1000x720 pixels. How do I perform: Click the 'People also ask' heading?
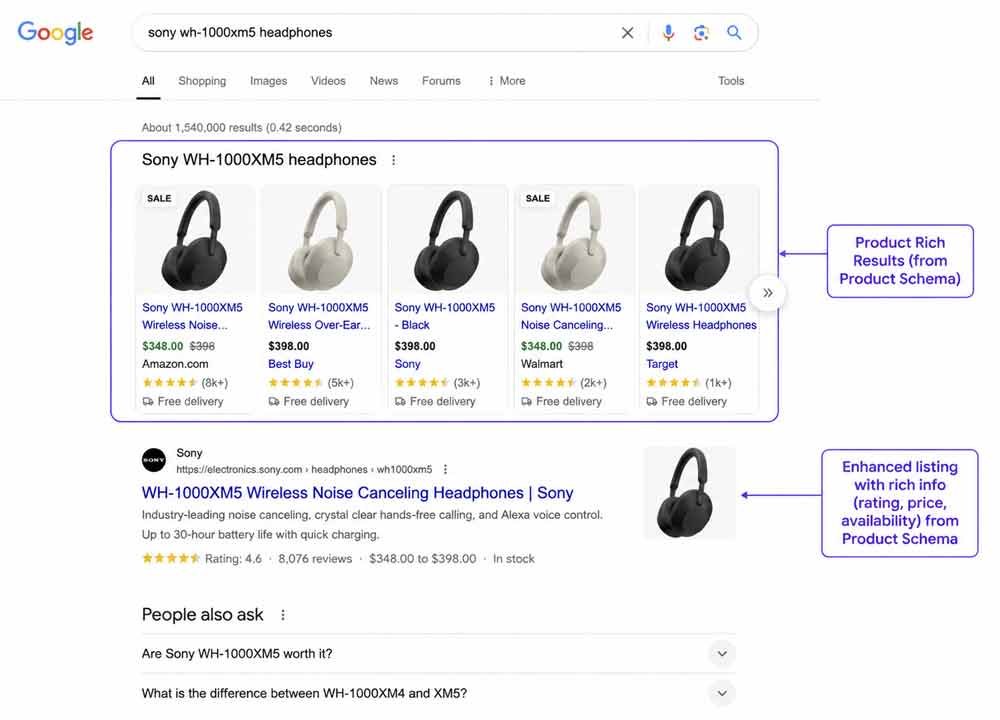pyautogui.click(x=202, y=615)
